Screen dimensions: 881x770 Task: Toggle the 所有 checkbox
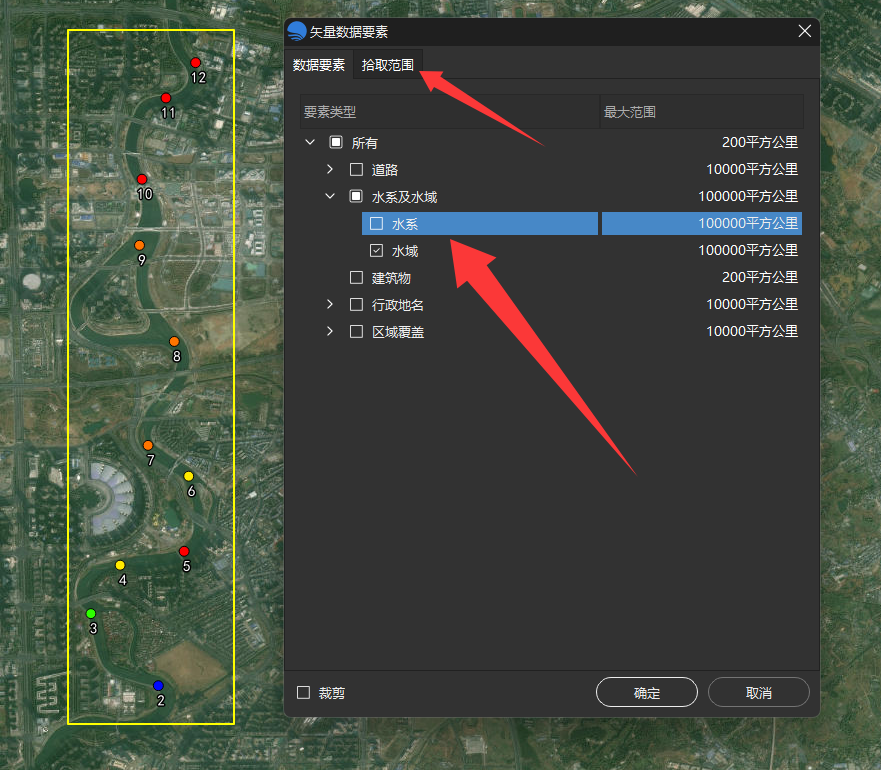336,142
